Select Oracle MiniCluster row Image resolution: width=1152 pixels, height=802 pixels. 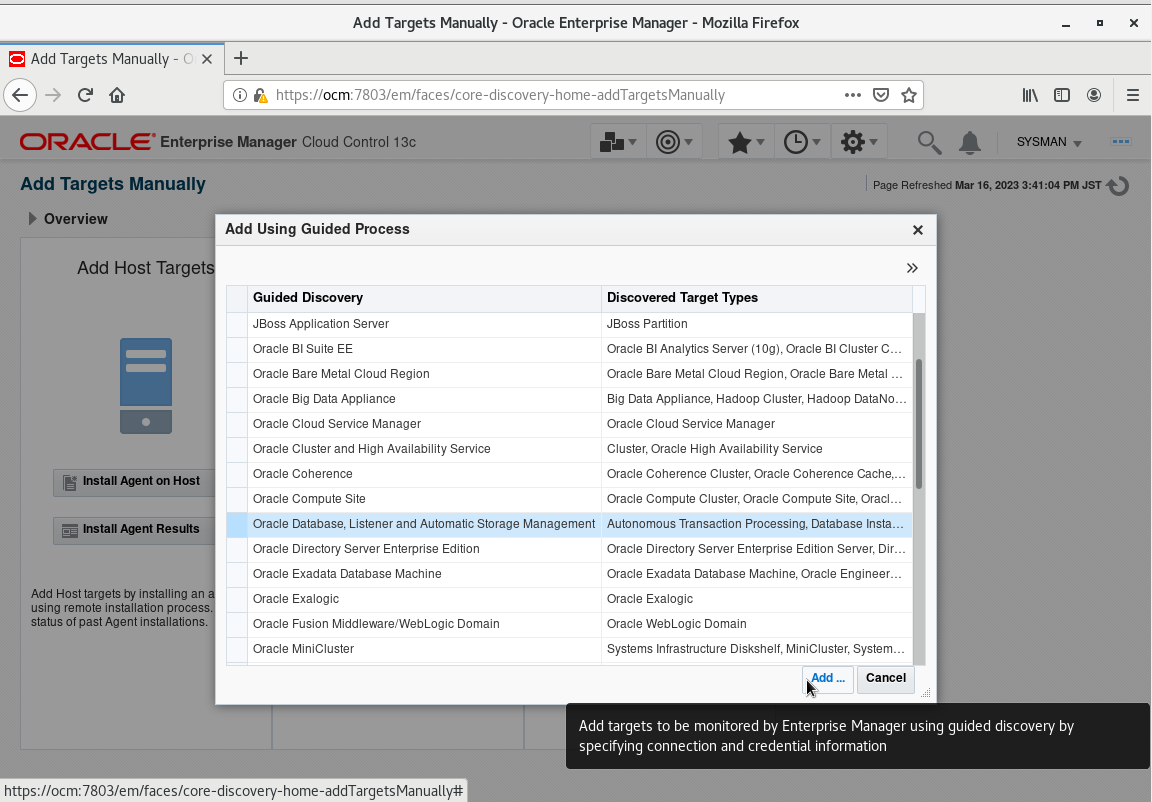coord(569,649)
